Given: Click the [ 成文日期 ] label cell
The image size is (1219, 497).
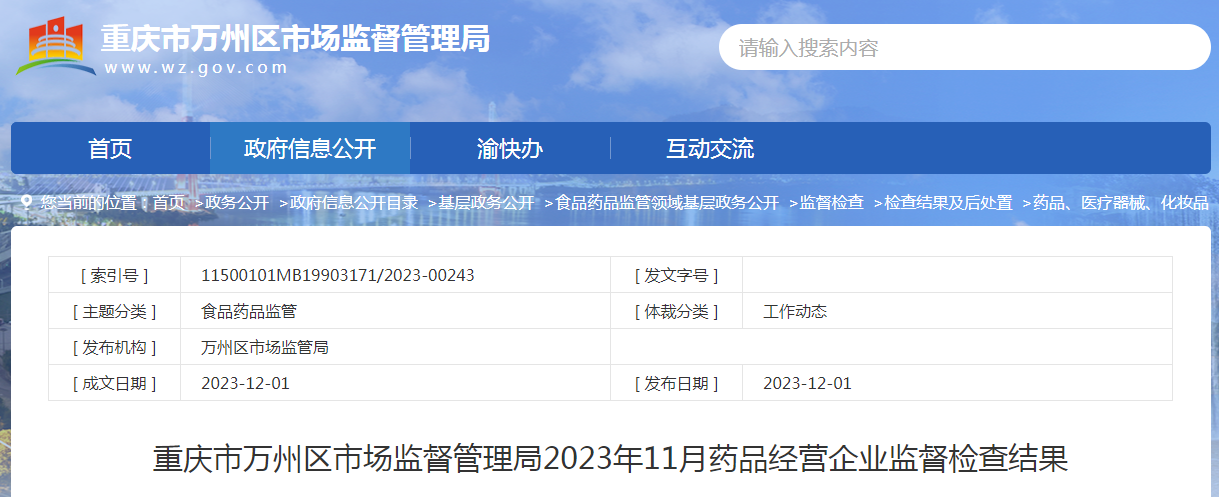Looking at the screenshot, I should click(x=114, y=383).
